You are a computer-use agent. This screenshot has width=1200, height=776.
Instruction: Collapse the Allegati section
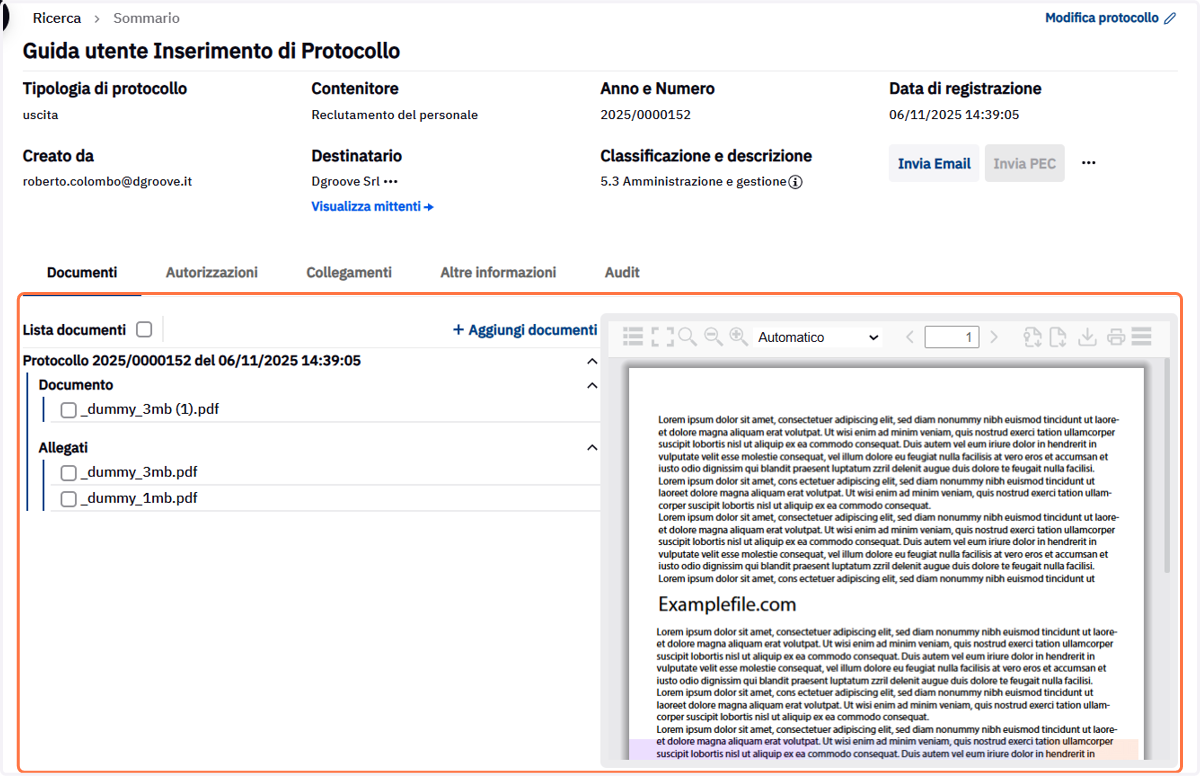tap(592, 448)
